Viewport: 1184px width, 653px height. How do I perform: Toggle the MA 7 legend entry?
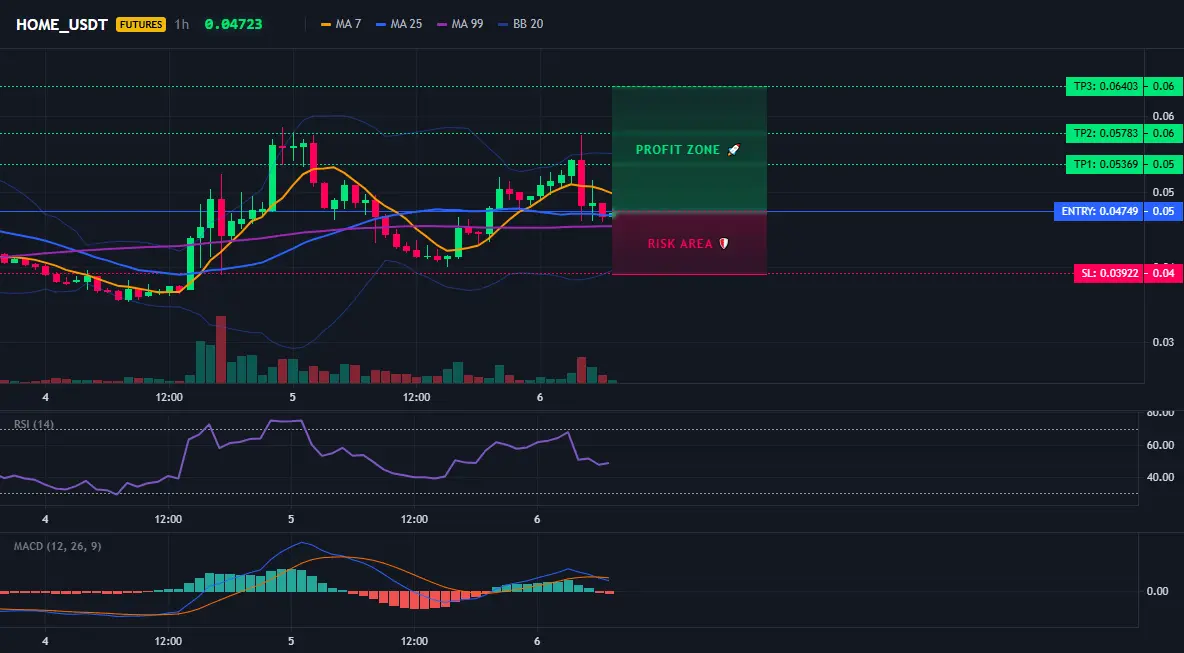[341, 24]
